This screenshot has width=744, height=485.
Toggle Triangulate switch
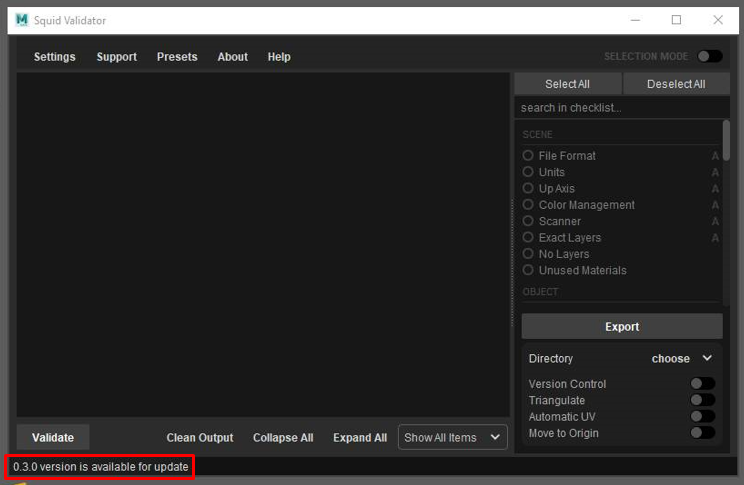(x=703, y=400)
